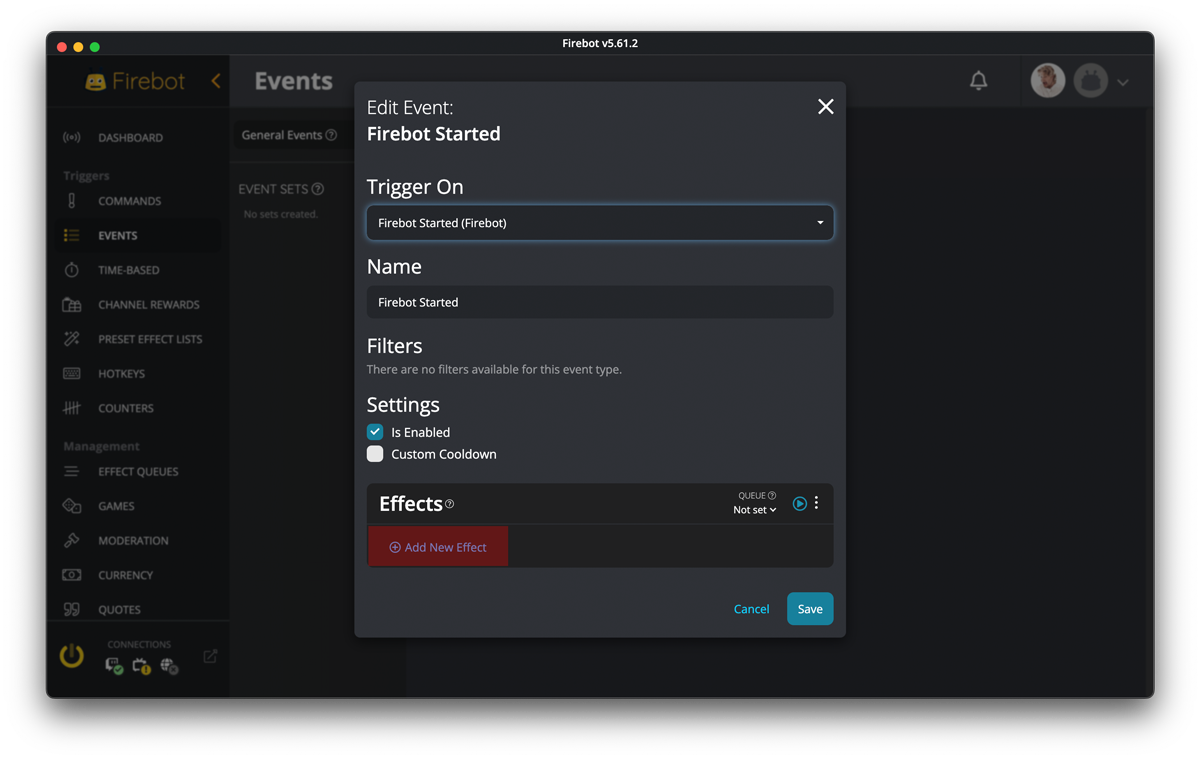This screenshot has height=759, width=1200.
Task: Click help icon beside General Events
Action: coord(331,135)
